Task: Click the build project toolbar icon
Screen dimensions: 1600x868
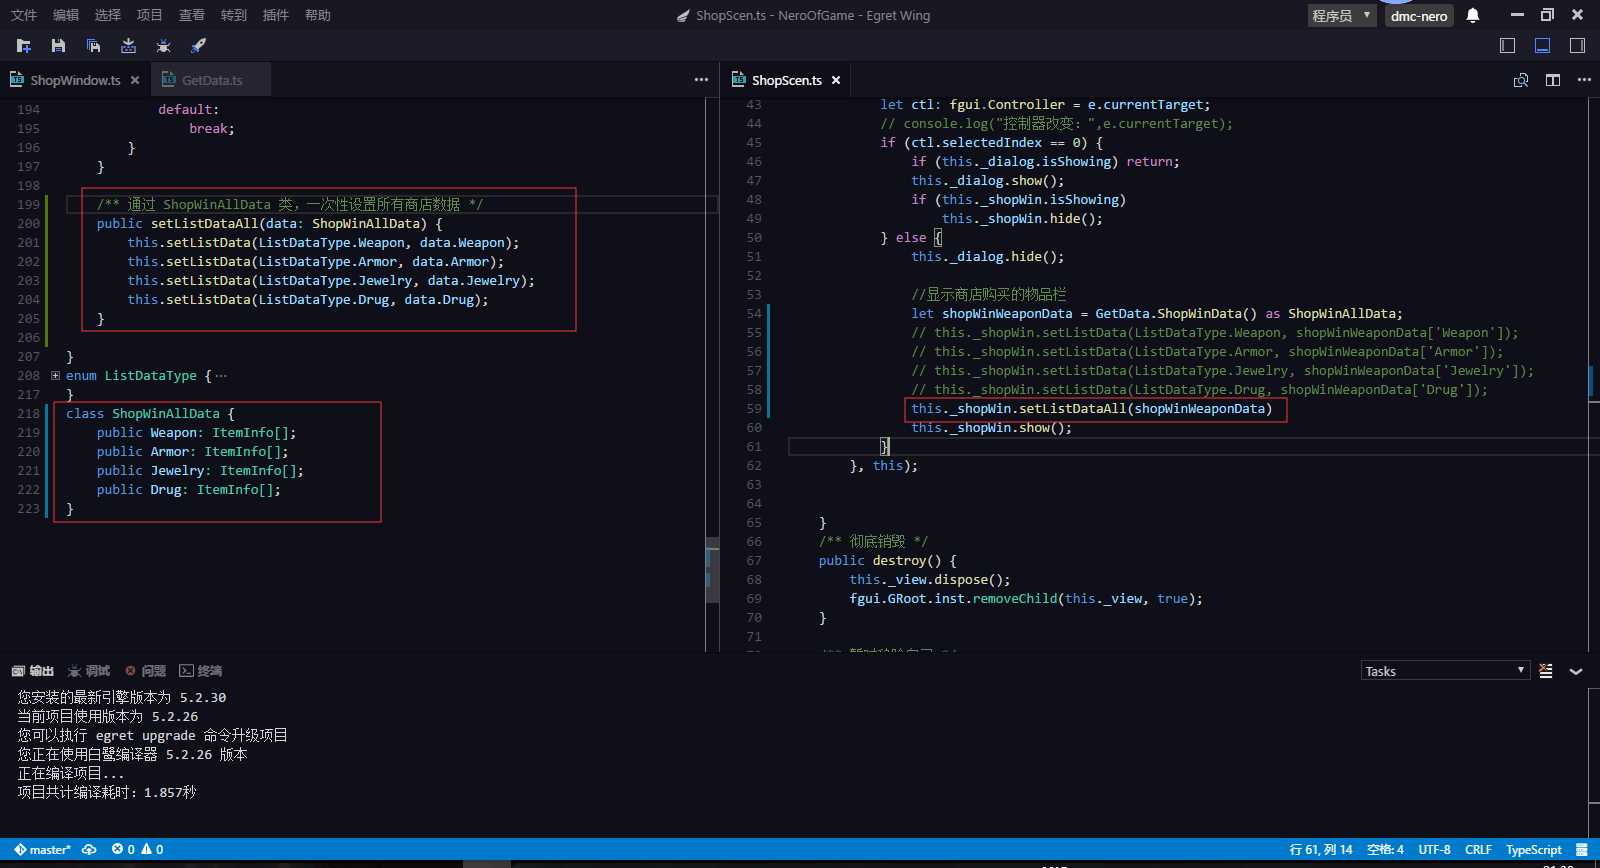Action: click(x=128, y=46)
